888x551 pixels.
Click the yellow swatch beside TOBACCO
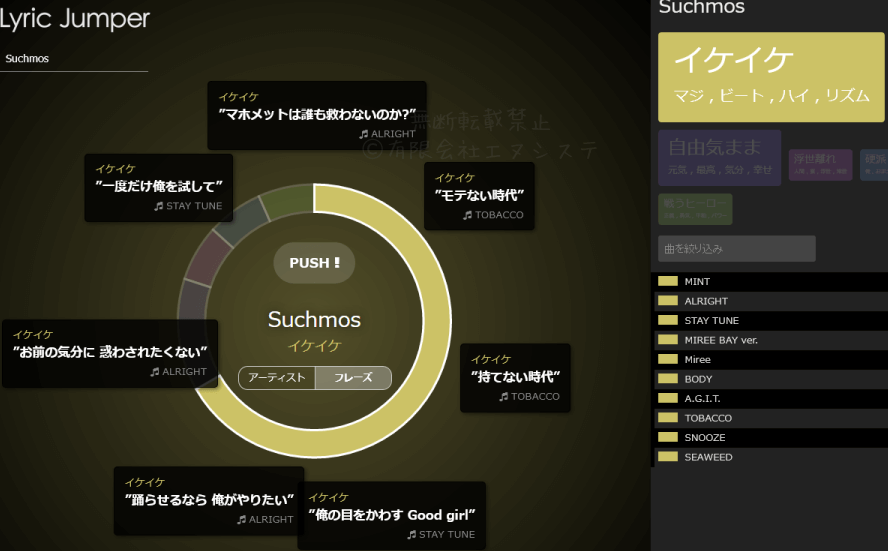coord(668,417)
